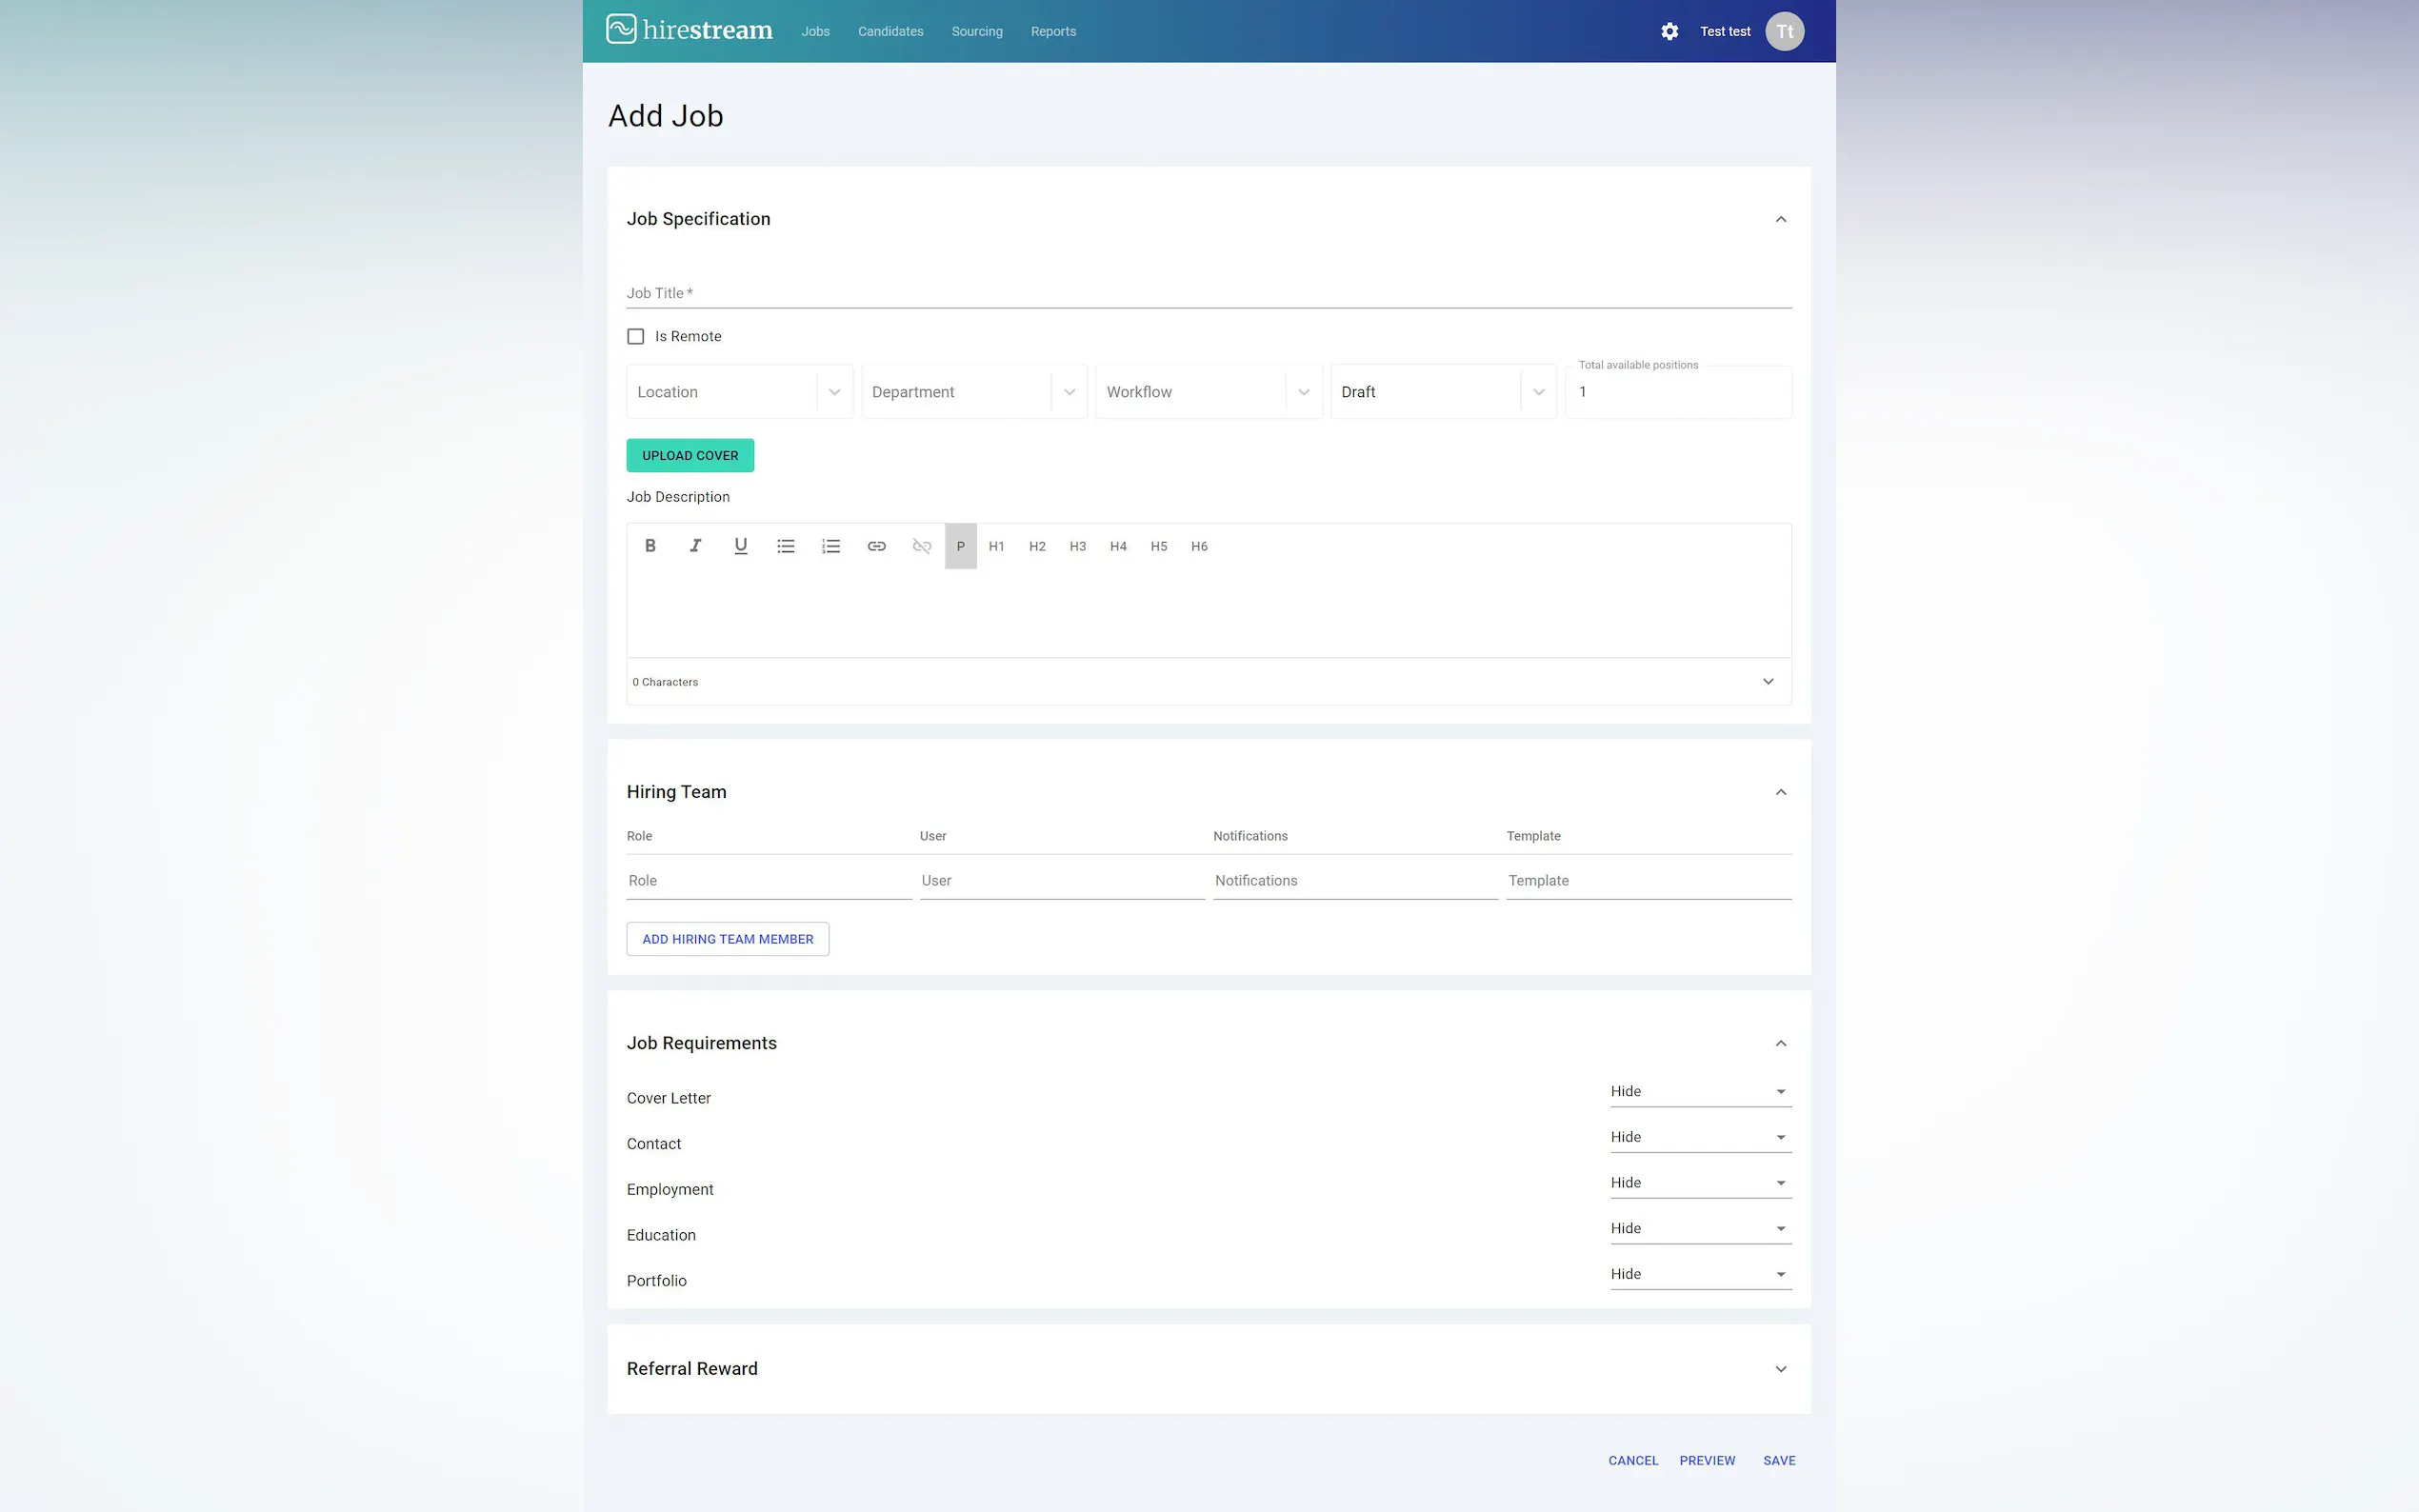The width and height of the screenshot is (2419, 1512).
Task: Click into the Job Title field
Action: (x=1208, y=293)
